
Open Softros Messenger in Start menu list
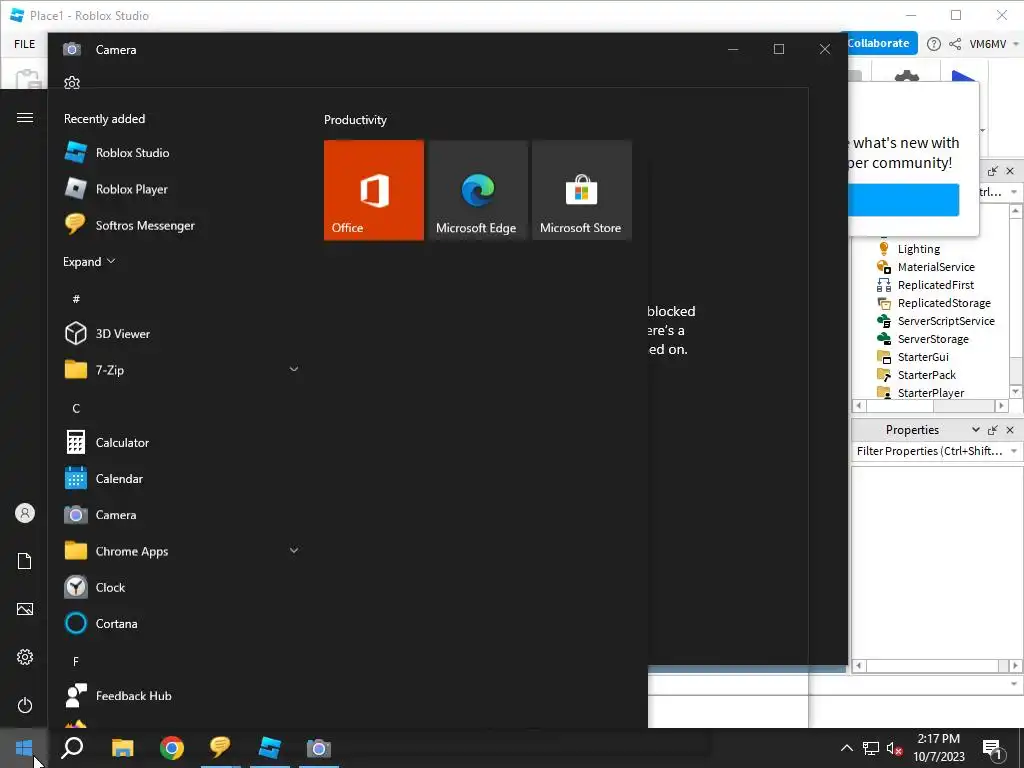tap(181, 225)
